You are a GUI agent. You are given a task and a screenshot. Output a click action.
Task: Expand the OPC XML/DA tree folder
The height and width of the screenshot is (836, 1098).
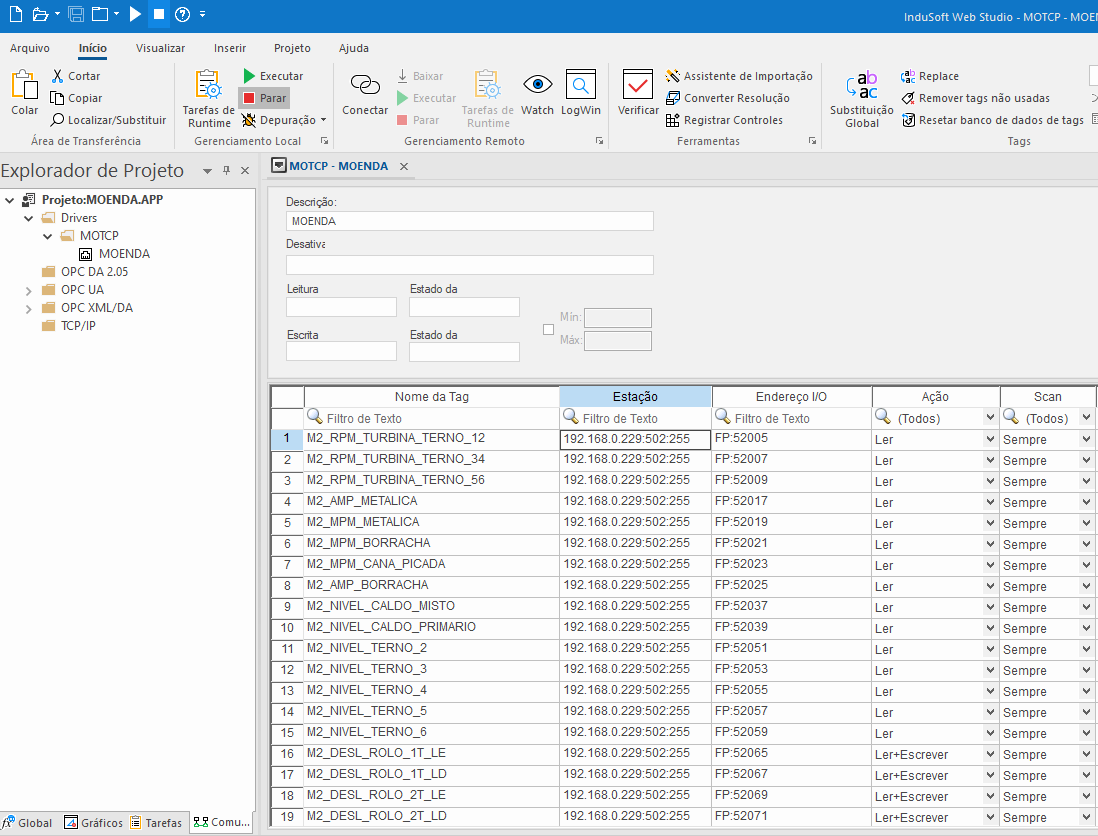[x=29, y=309]
